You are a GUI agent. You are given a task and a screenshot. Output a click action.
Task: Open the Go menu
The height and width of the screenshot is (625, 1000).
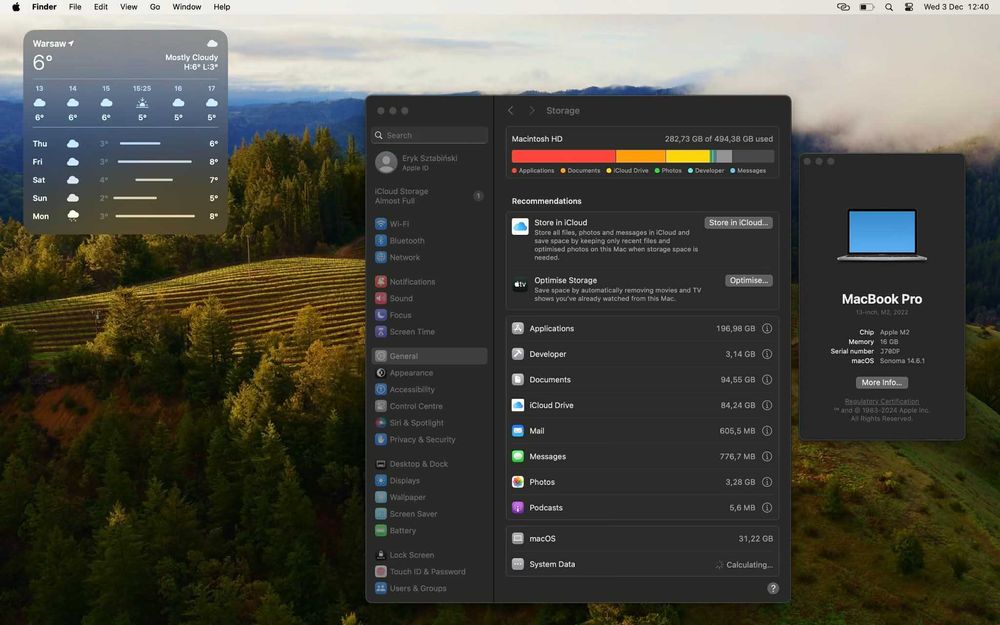click(x=155, y=7)
